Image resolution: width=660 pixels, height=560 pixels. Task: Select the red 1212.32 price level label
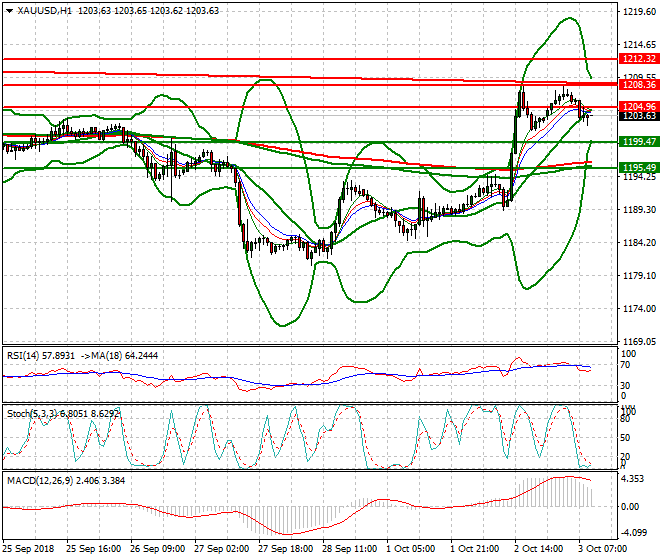pyautogui.click(x=639, y=59)
